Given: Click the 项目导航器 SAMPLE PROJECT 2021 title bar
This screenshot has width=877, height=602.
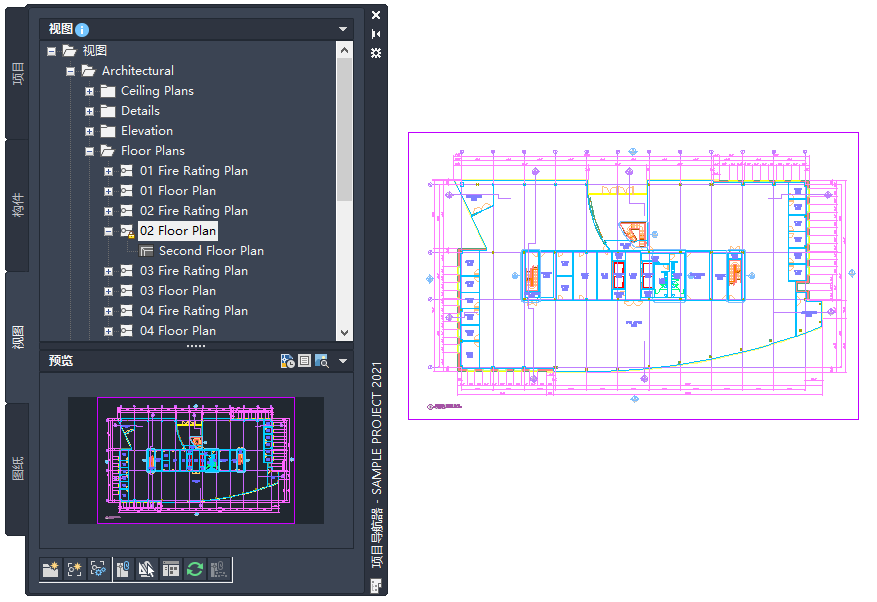Looking at the screenshot, I should (376, 465).
